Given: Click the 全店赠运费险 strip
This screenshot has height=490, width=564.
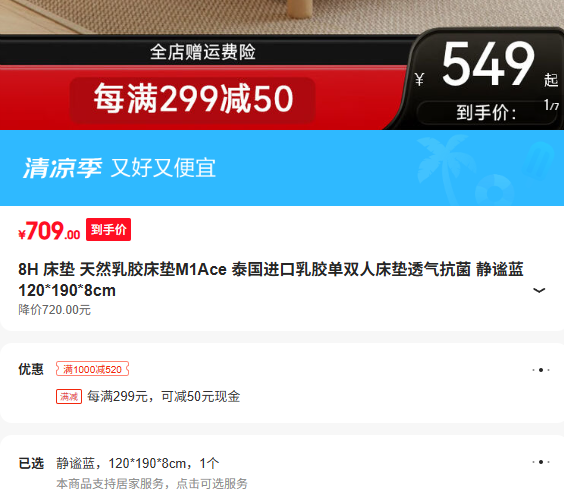Looking at the screenshot, I should point(203,52).
